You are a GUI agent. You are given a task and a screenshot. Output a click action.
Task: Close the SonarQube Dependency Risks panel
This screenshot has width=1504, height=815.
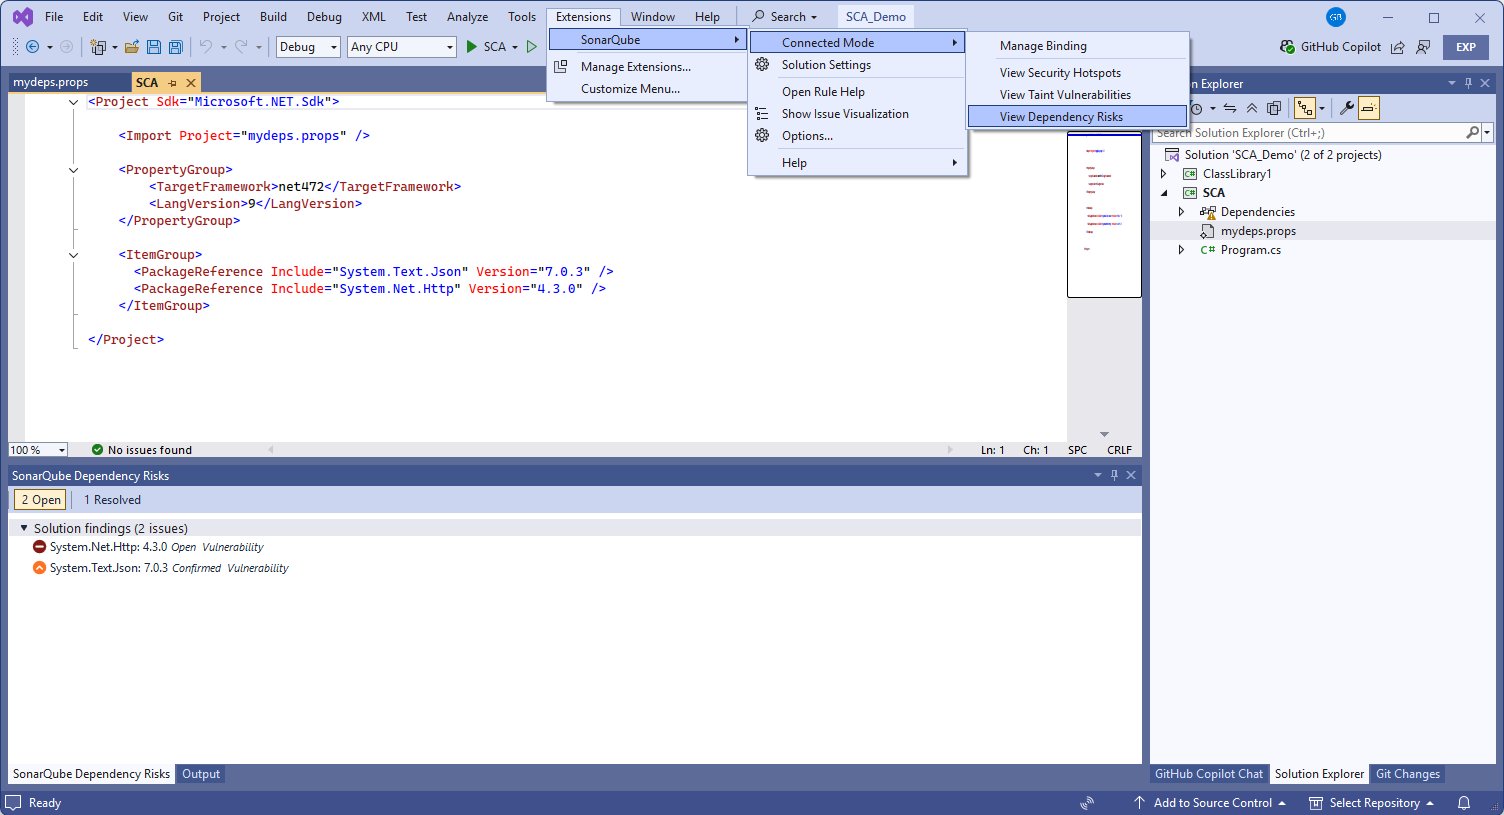[1131, 476]
